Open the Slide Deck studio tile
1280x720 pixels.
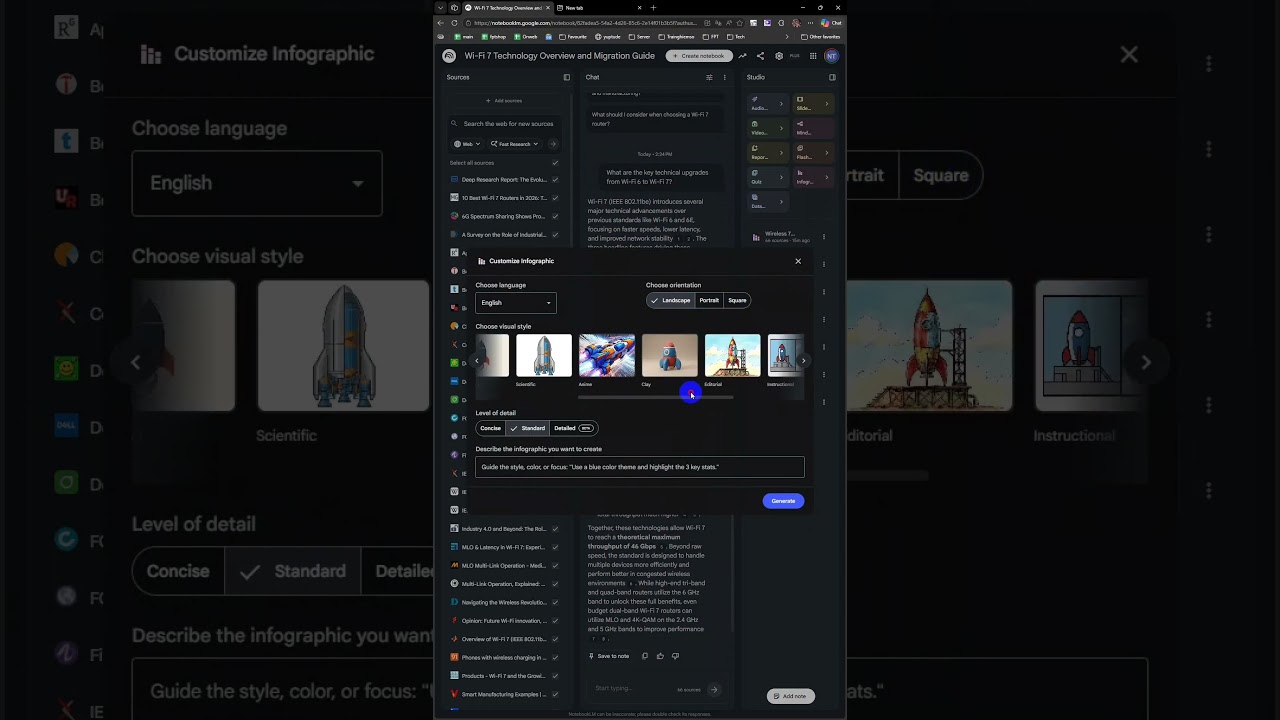813,104
